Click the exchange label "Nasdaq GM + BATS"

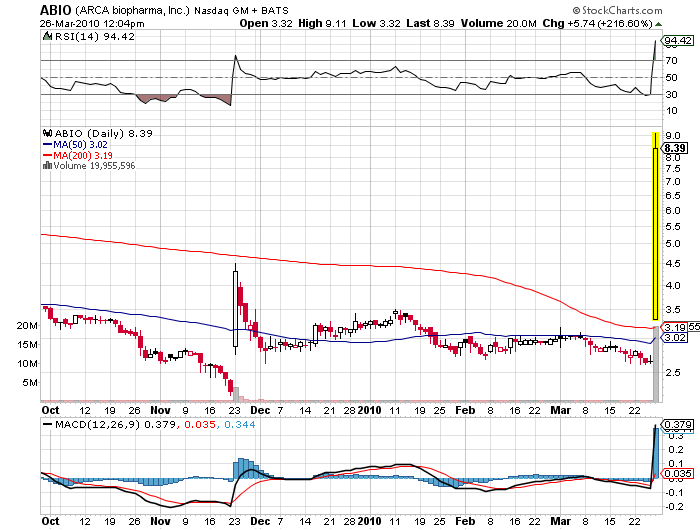point(241,10)
